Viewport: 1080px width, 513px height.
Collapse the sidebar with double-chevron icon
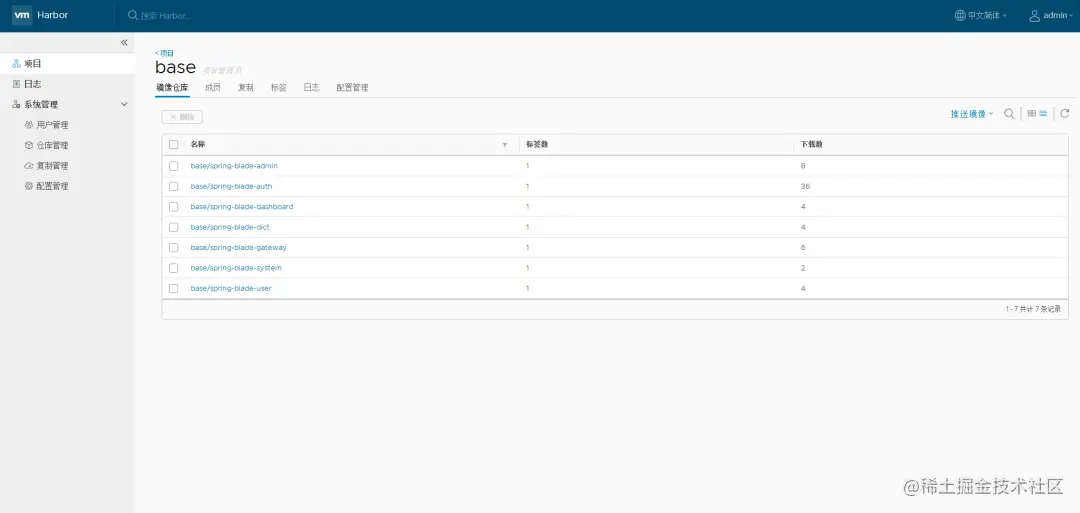[x=124, y=43]
